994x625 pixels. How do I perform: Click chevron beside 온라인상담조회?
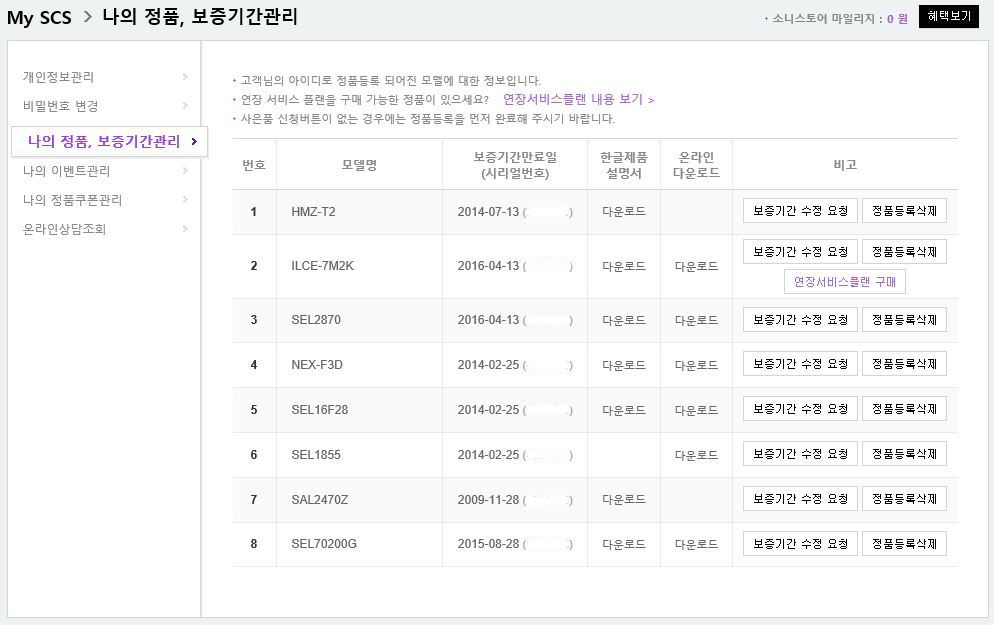[x=185, y=229]
